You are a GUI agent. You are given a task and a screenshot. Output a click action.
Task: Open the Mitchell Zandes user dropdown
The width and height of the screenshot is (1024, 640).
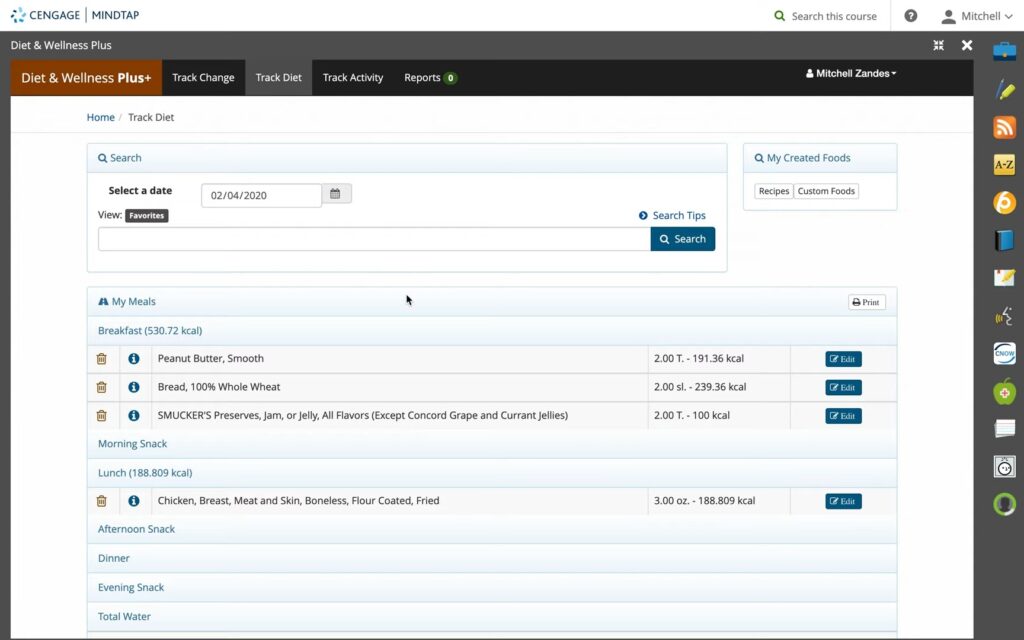tap(851, 73)
